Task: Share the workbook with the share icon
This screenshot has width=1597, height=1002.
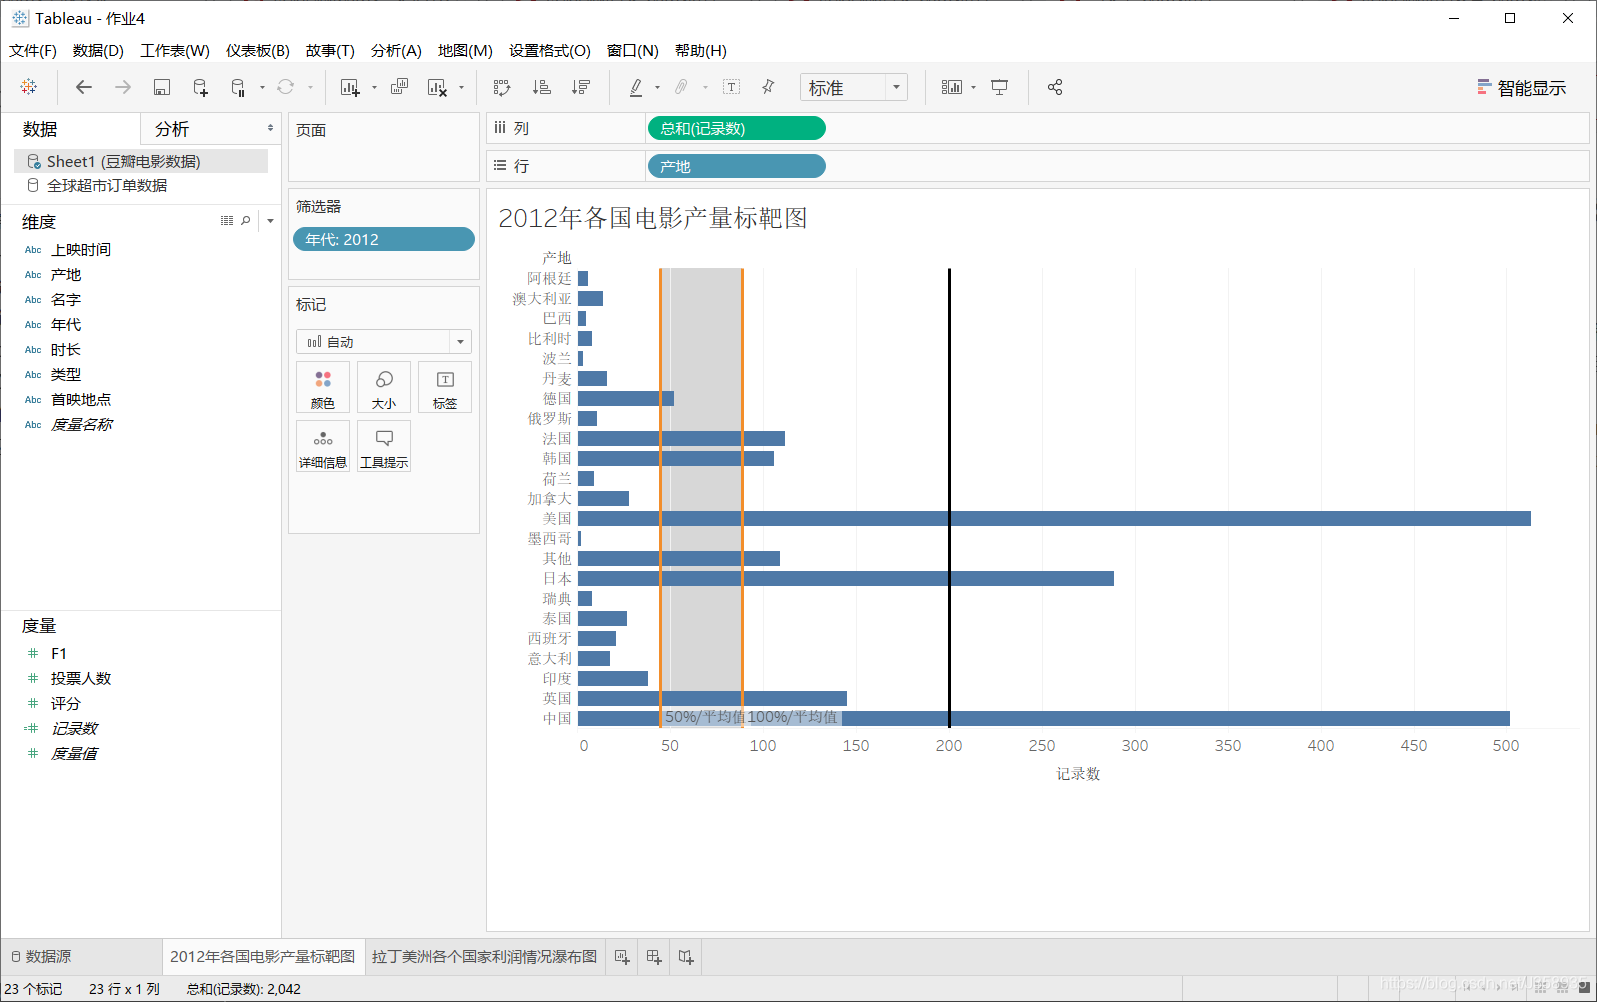Action: click(x=1055, y=87)
